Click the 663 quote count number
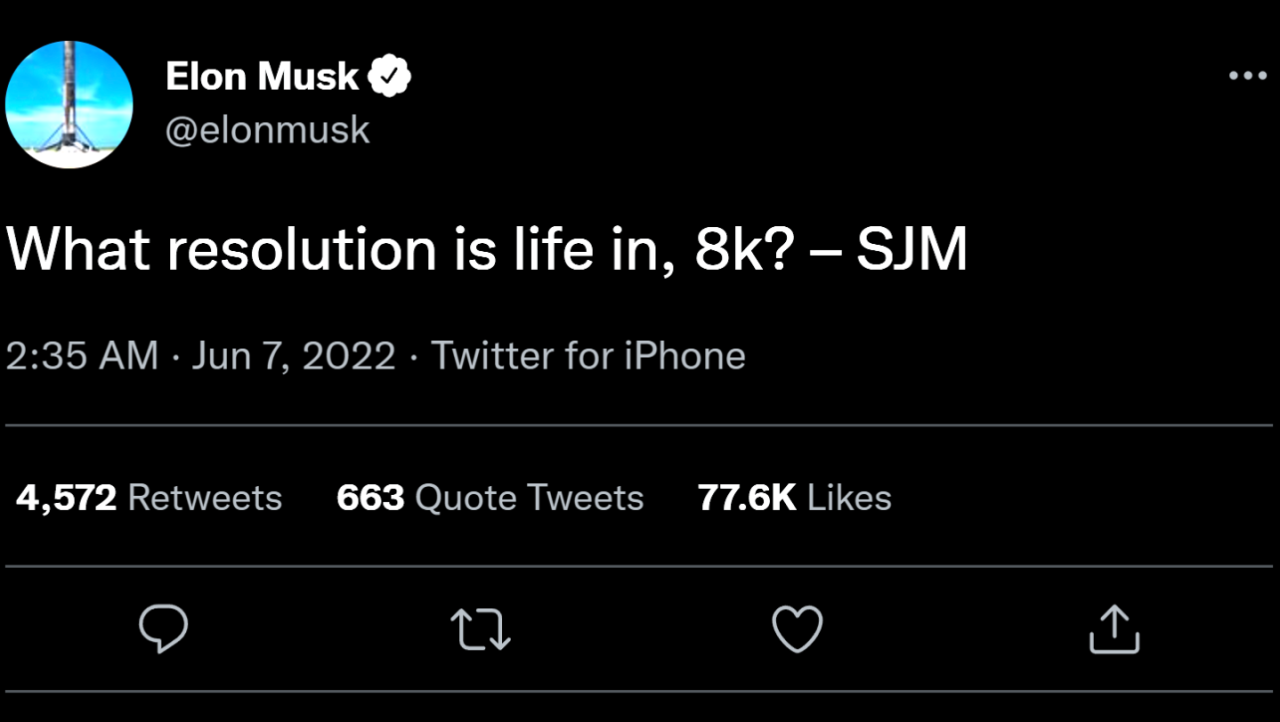The height and width of the screenshot is (722, 1280). [x=371, y=497]
